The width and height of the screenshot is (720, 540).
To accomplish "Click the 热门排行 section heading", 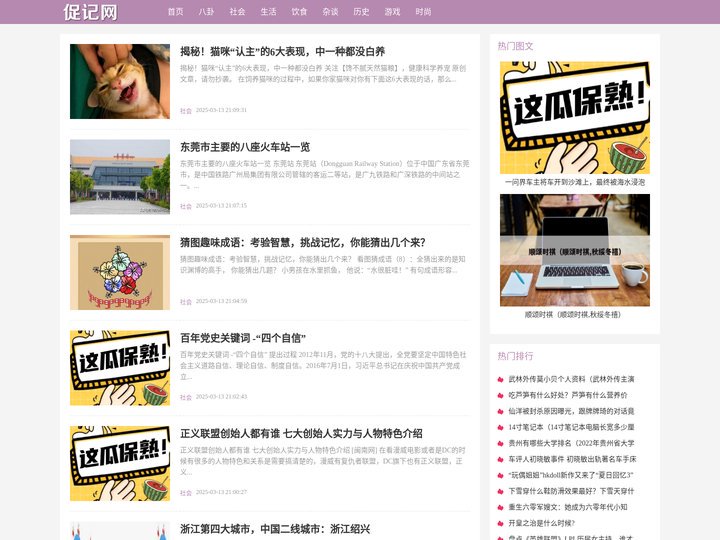I will click(x=515, y=356).
